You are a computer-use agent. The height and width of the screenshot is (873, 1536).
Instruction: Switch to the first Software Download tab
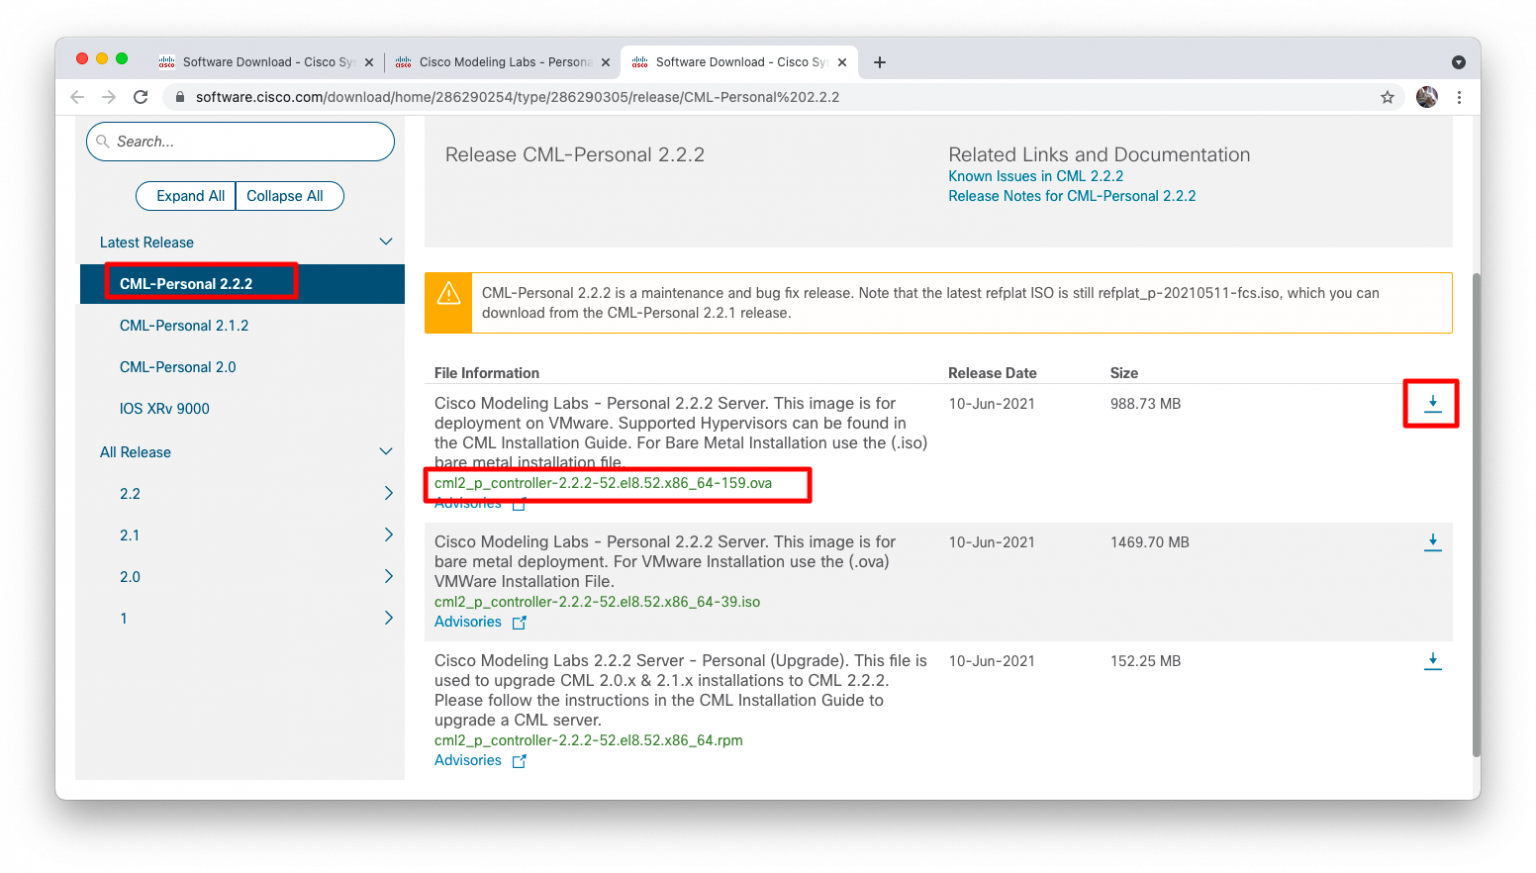coord(265,61)
